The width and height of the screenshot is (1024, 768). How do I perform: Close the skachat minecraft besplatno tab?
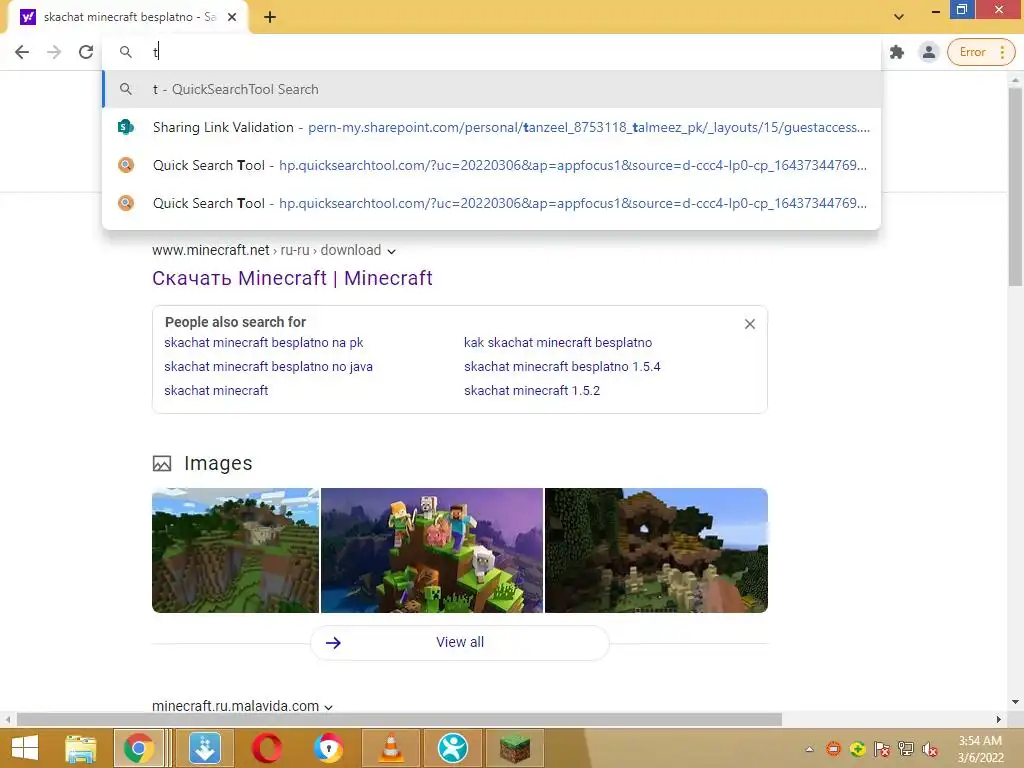(x=232, y=18)
